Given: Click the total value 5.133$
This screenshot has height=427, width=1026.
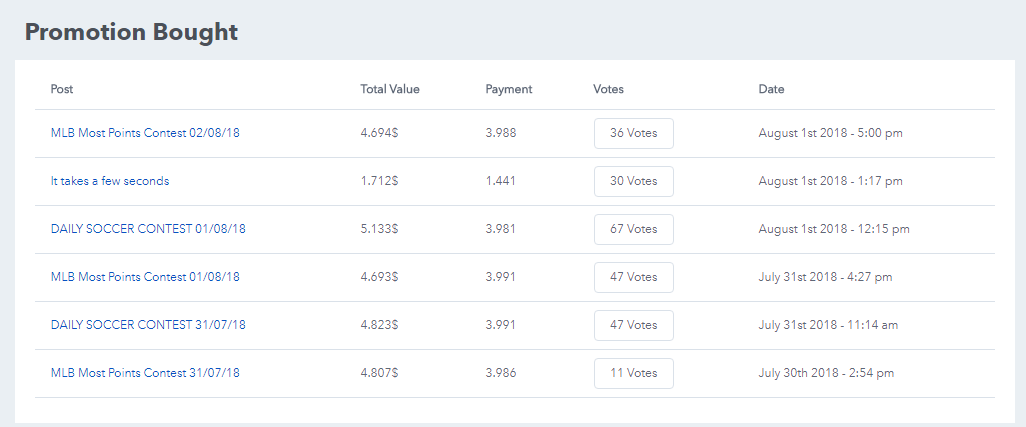Looking at the screenshot, I should (x=379, y=229).
